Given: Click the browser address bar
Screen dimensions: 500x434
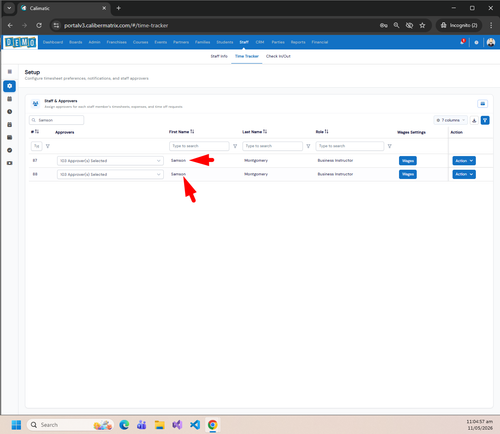Looking at the screenshot, I should point(213,25).
